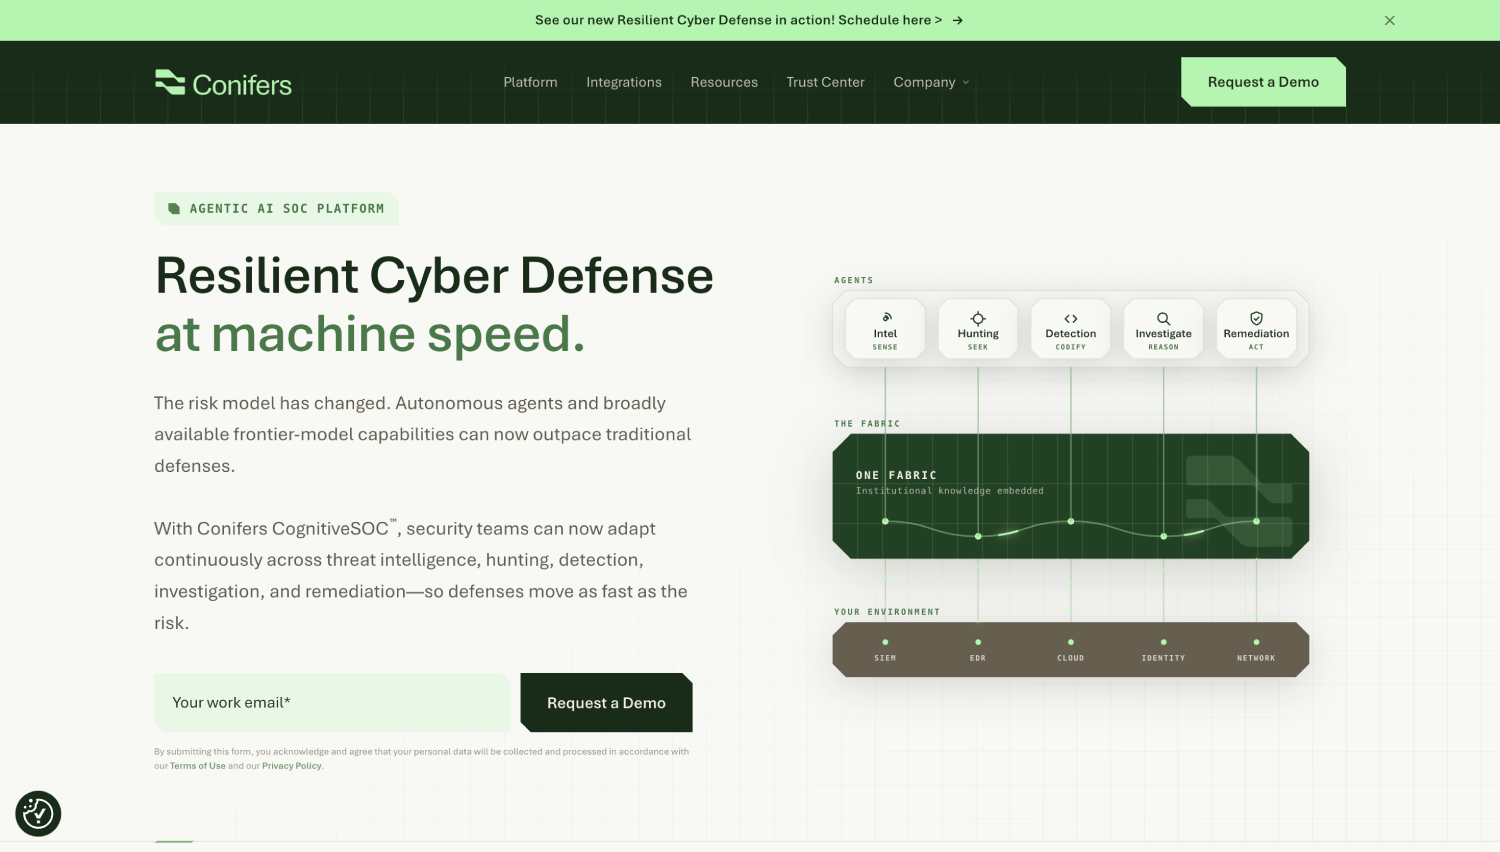1500x852 pixels.
Task: Click the Identity environment node
Action: coord(1163,650)
